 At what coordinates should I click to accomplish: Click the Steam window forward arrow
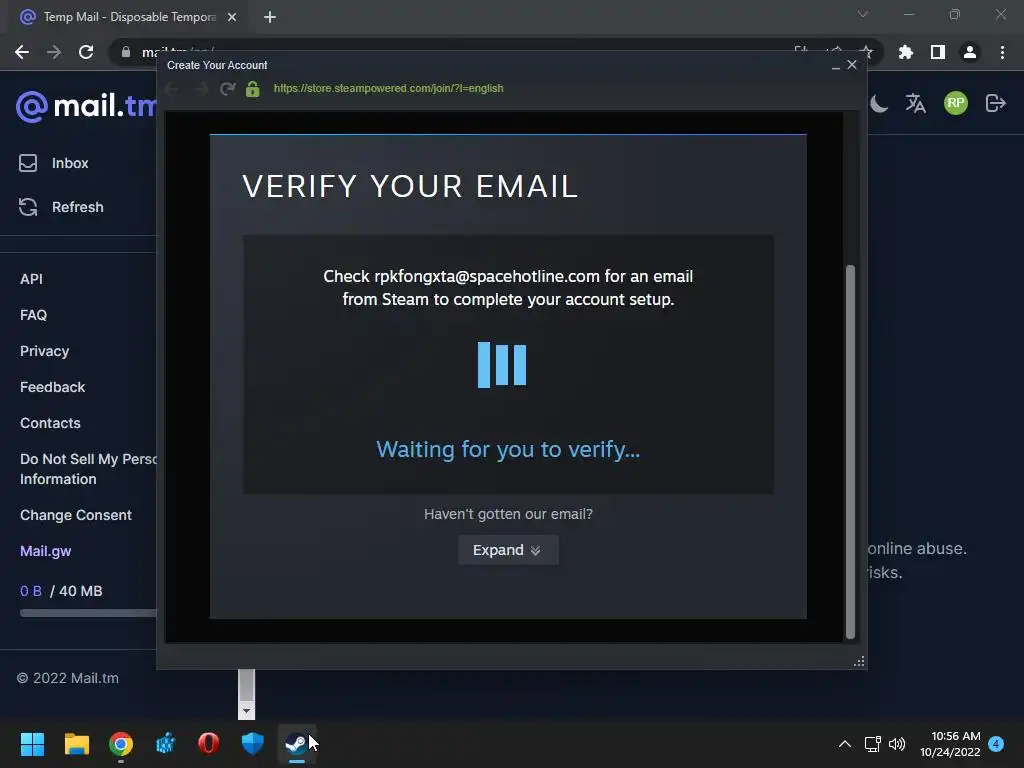(201, 88)
